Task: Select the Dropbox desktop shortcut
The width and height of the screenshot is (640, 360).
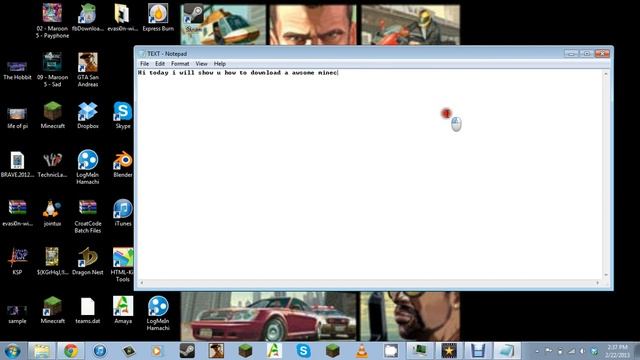Action: point(88,116)
